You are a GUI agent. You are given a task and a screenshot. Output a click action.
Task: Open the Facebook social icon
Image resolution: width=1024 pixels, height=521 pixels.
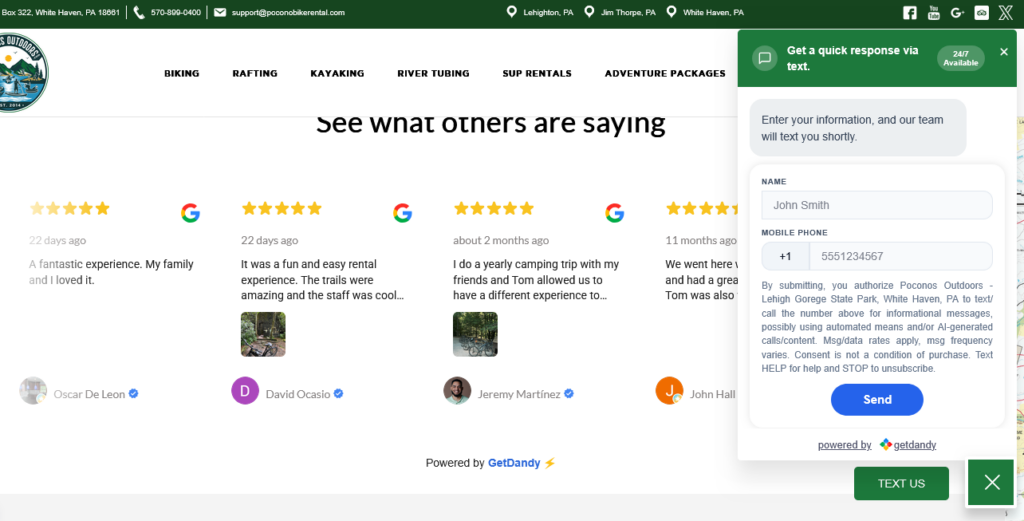click(909, 12)
